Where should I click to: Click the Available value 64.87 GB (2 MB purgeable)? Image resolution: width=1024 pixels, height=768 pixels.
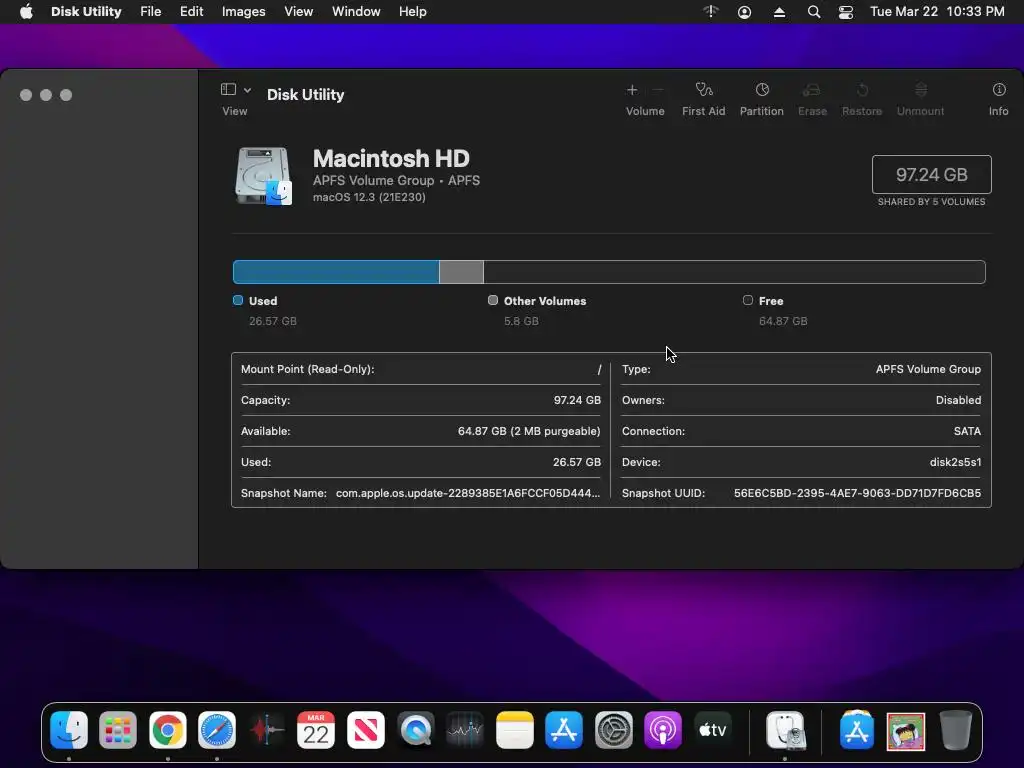click(x=529, y=431)
